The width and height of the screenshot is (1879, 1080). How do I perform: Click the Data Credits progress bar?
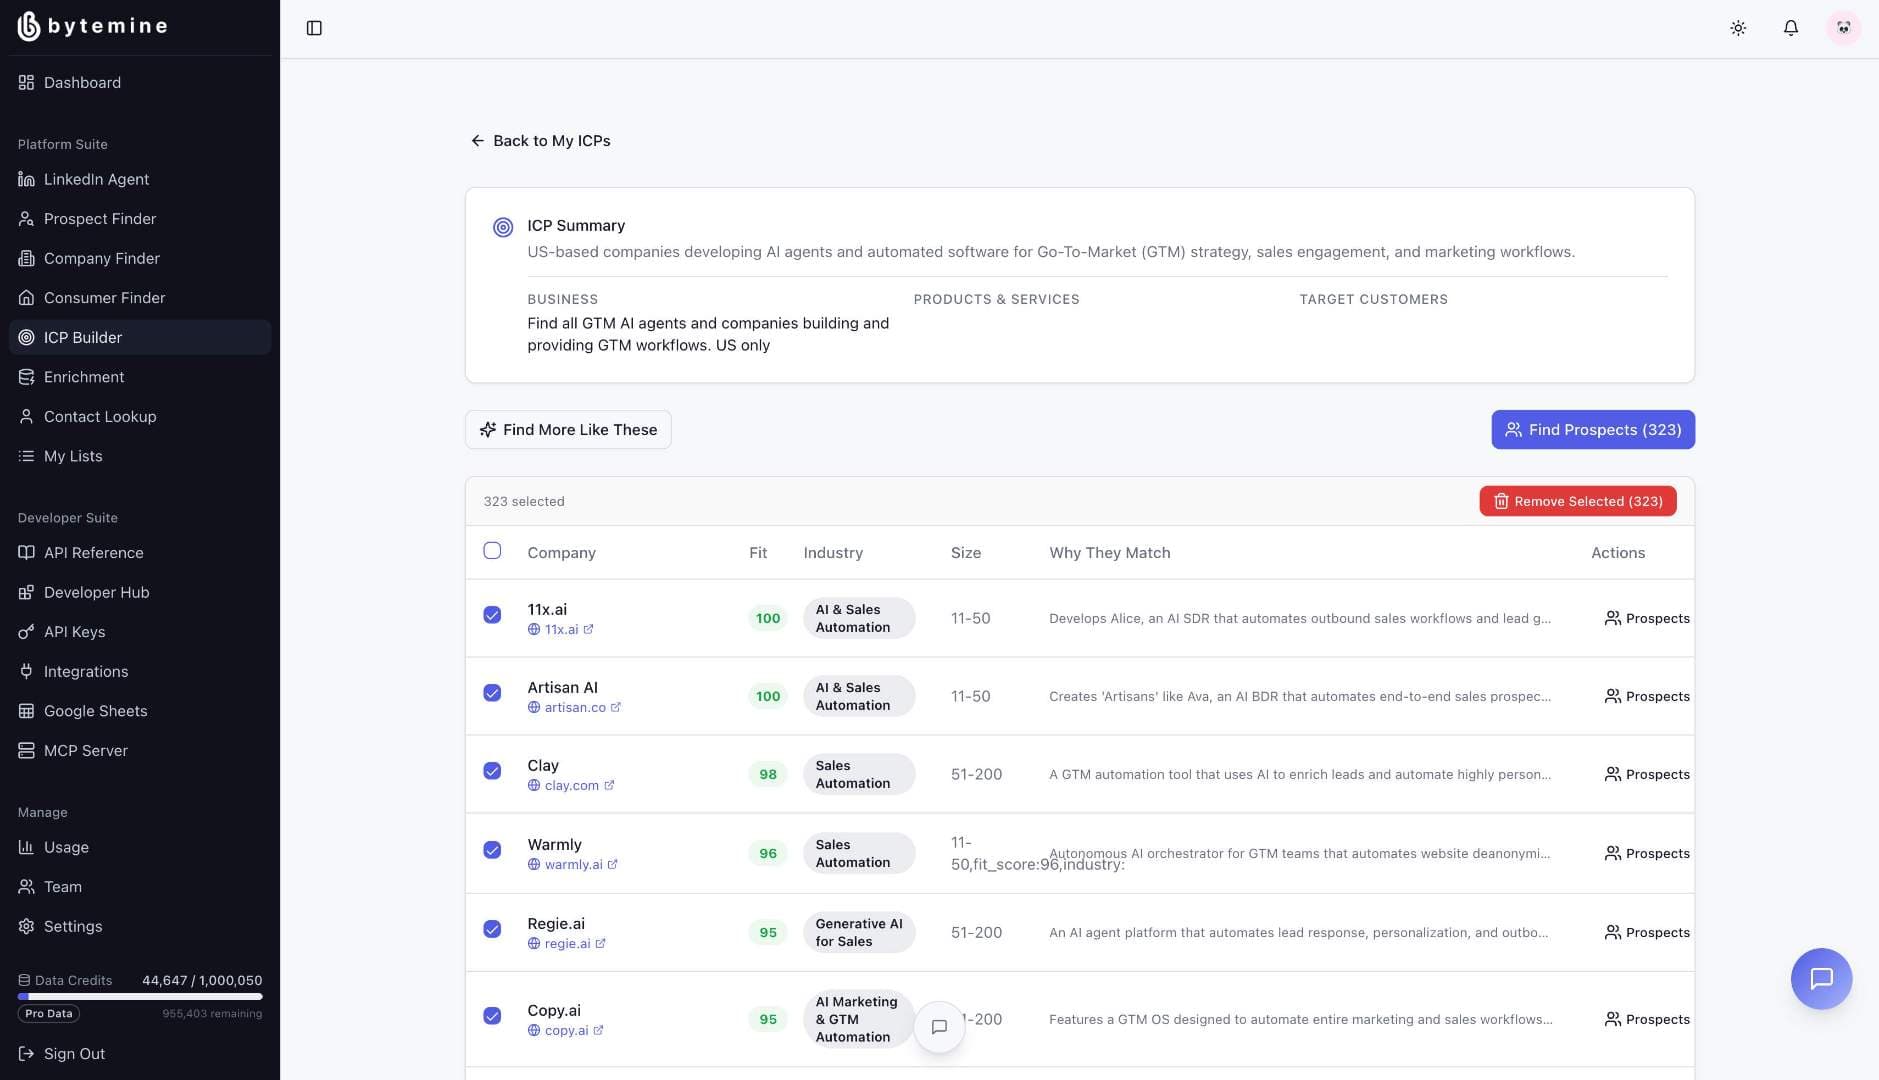[x=139, y=996]
